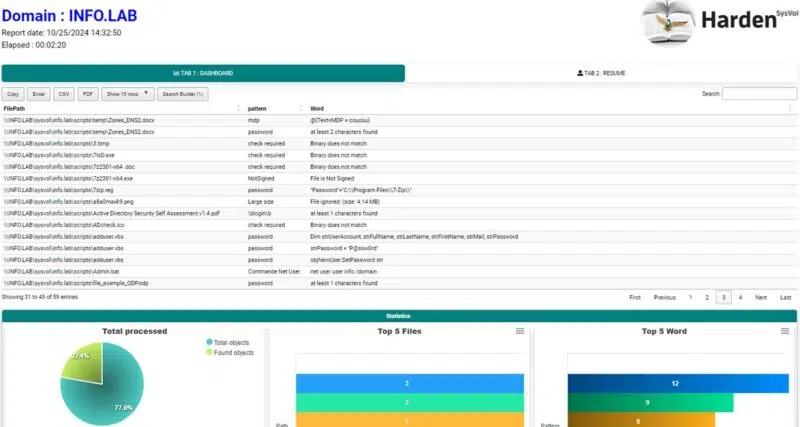Open the Top 5 Word chart menu icon
The height and width of the screenshot is (427, 800).
pyautogui.click(x=785, y=331)
